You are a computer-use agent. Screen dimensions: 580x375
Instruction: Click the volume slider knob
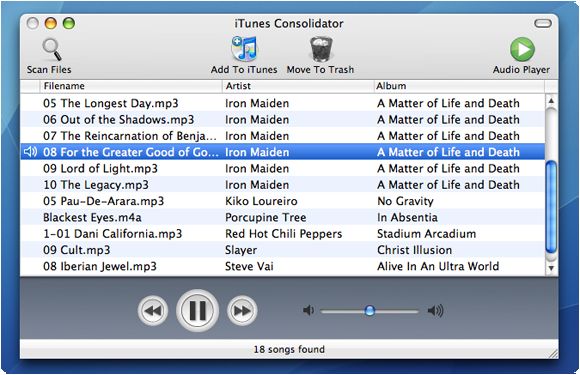[x=369, y=310]
